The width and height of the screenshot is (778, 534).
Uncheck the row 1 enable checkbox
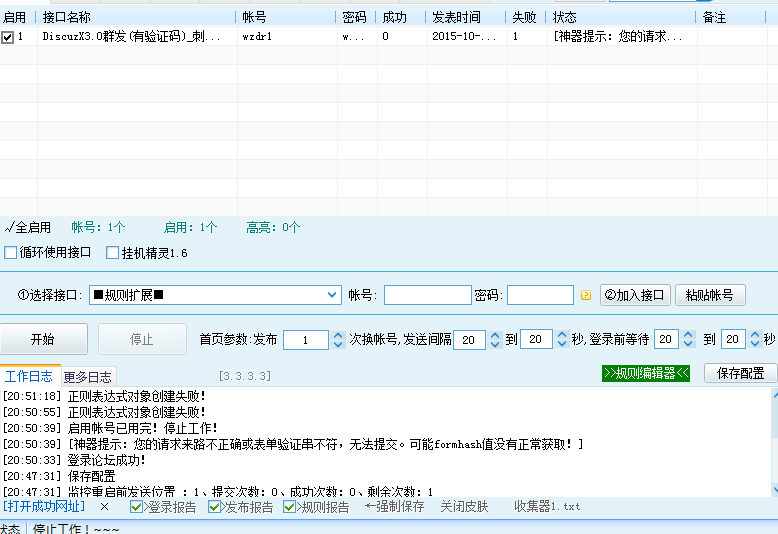click(x=8, y=37)
